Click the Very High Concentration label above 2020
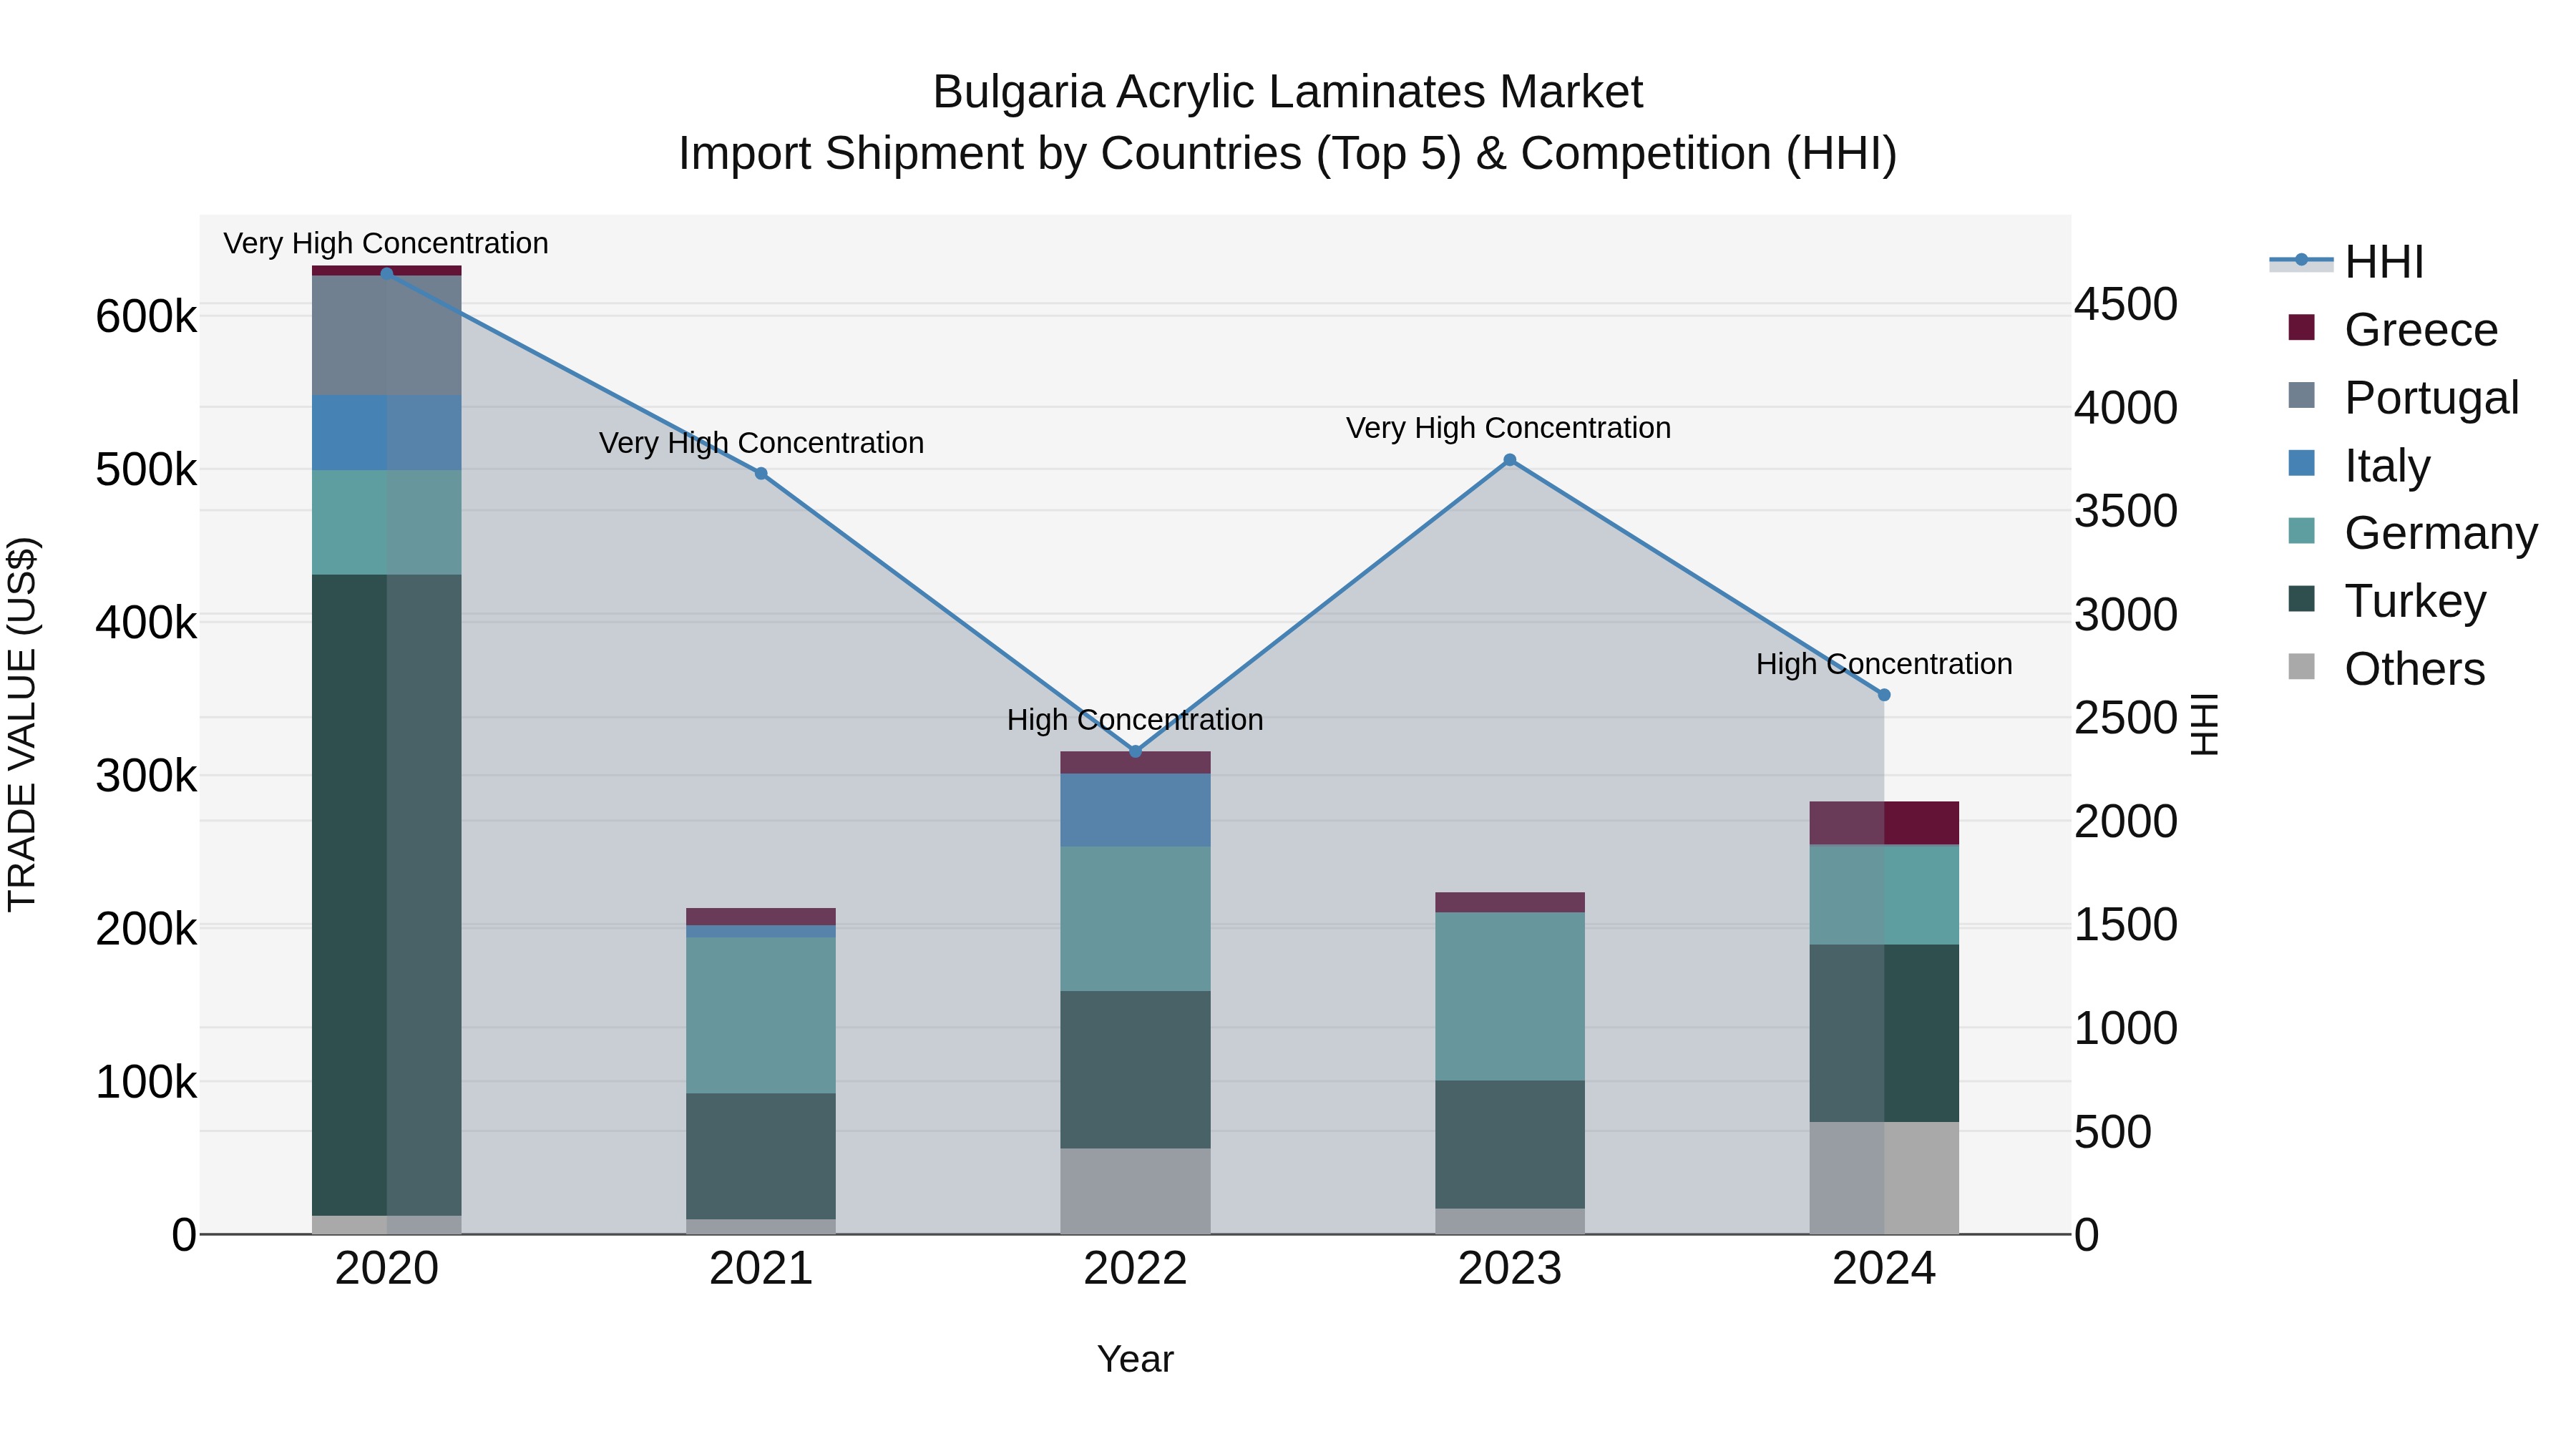This screenshot has height=1449, width=2576. (386, 244)
